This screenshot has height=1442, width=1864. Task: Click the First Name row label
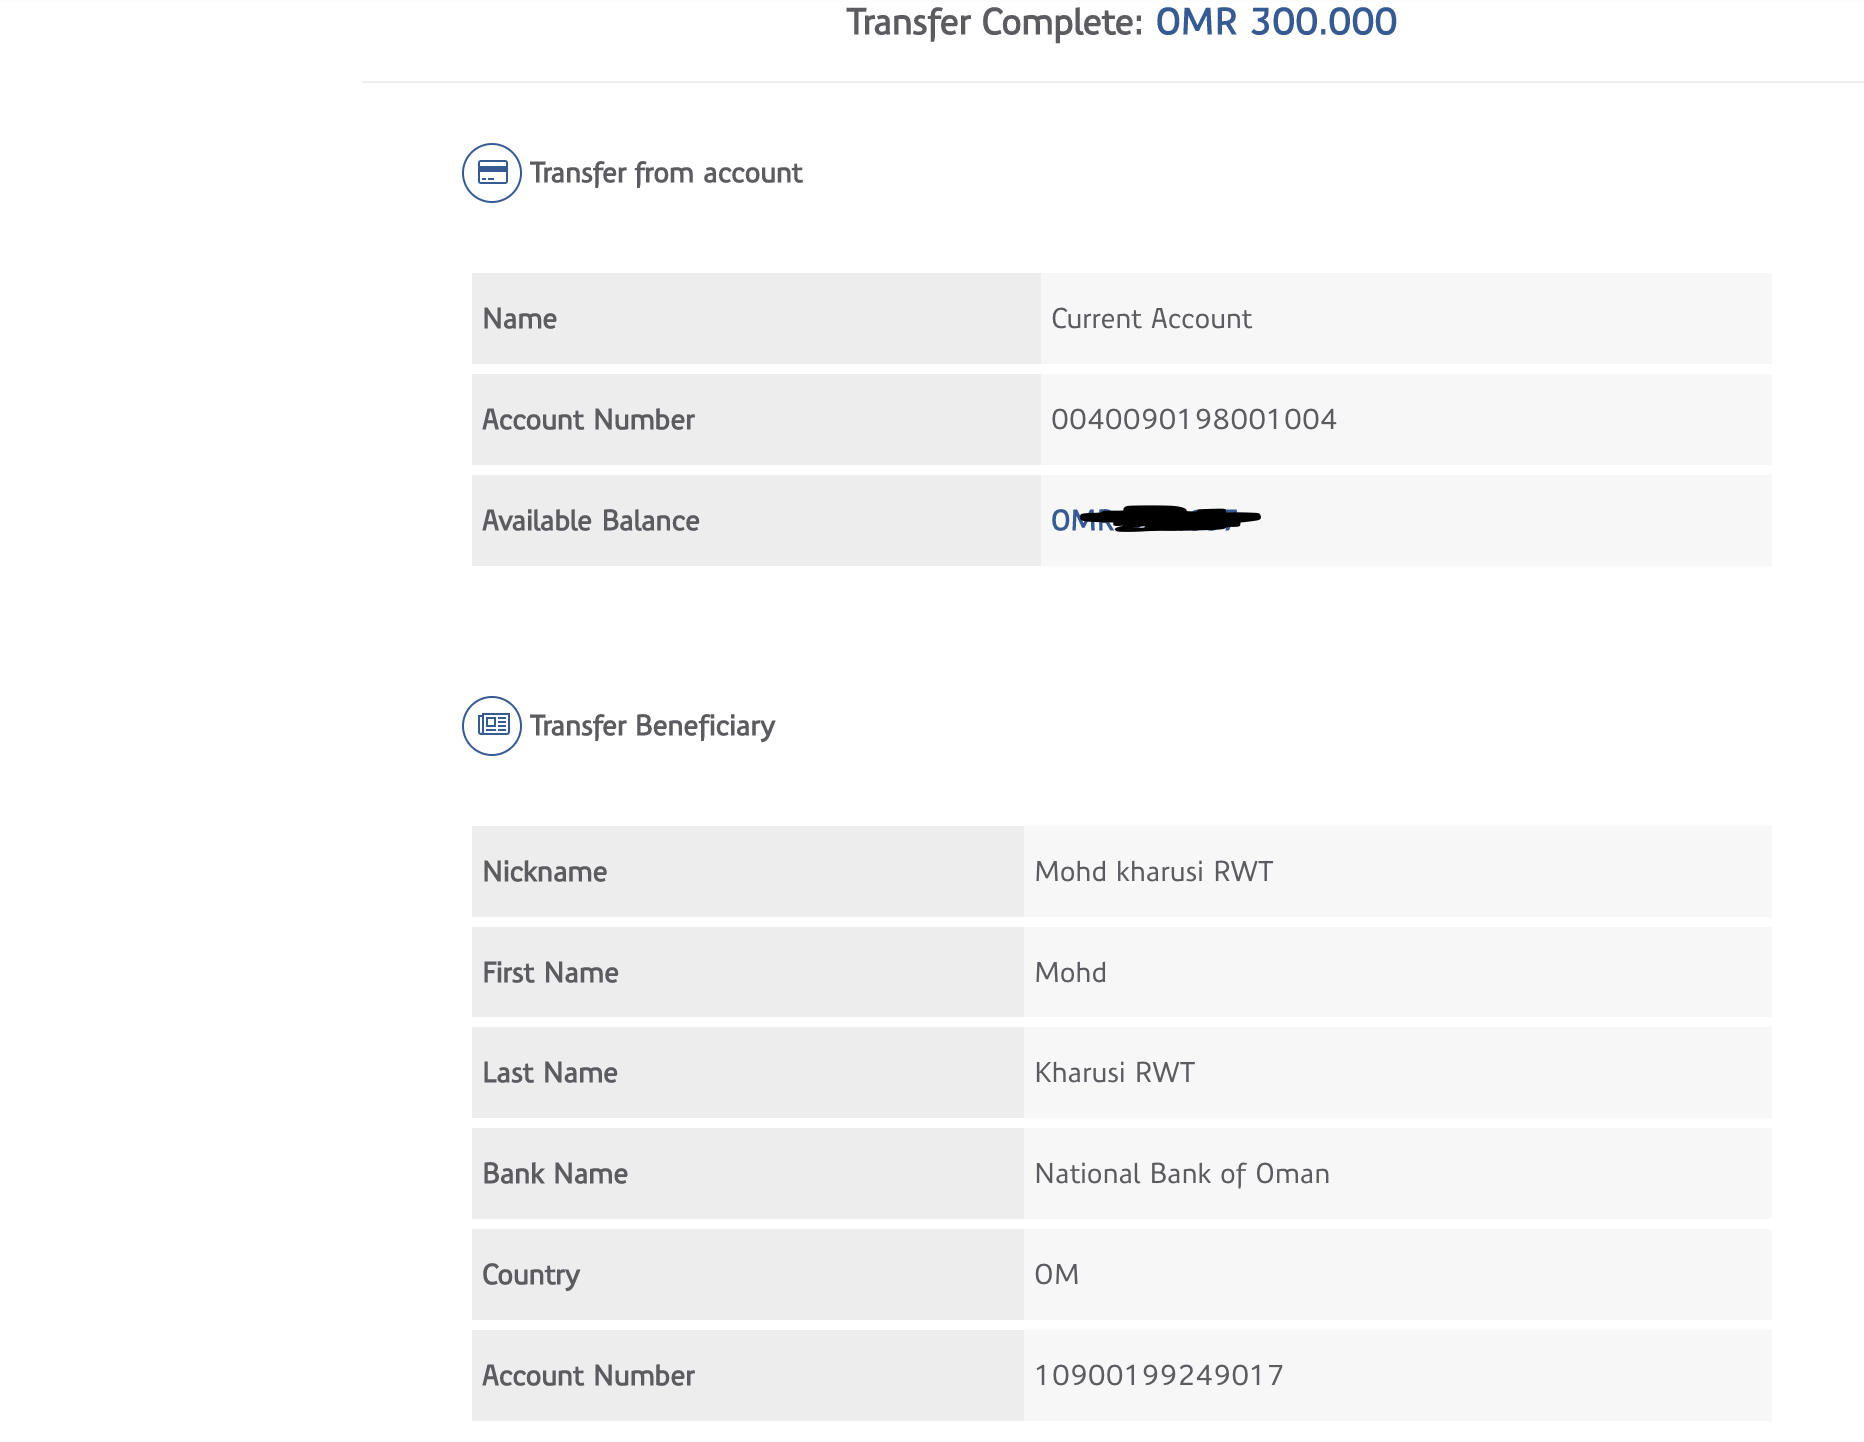pyautogui.click(x=550, y=973)
